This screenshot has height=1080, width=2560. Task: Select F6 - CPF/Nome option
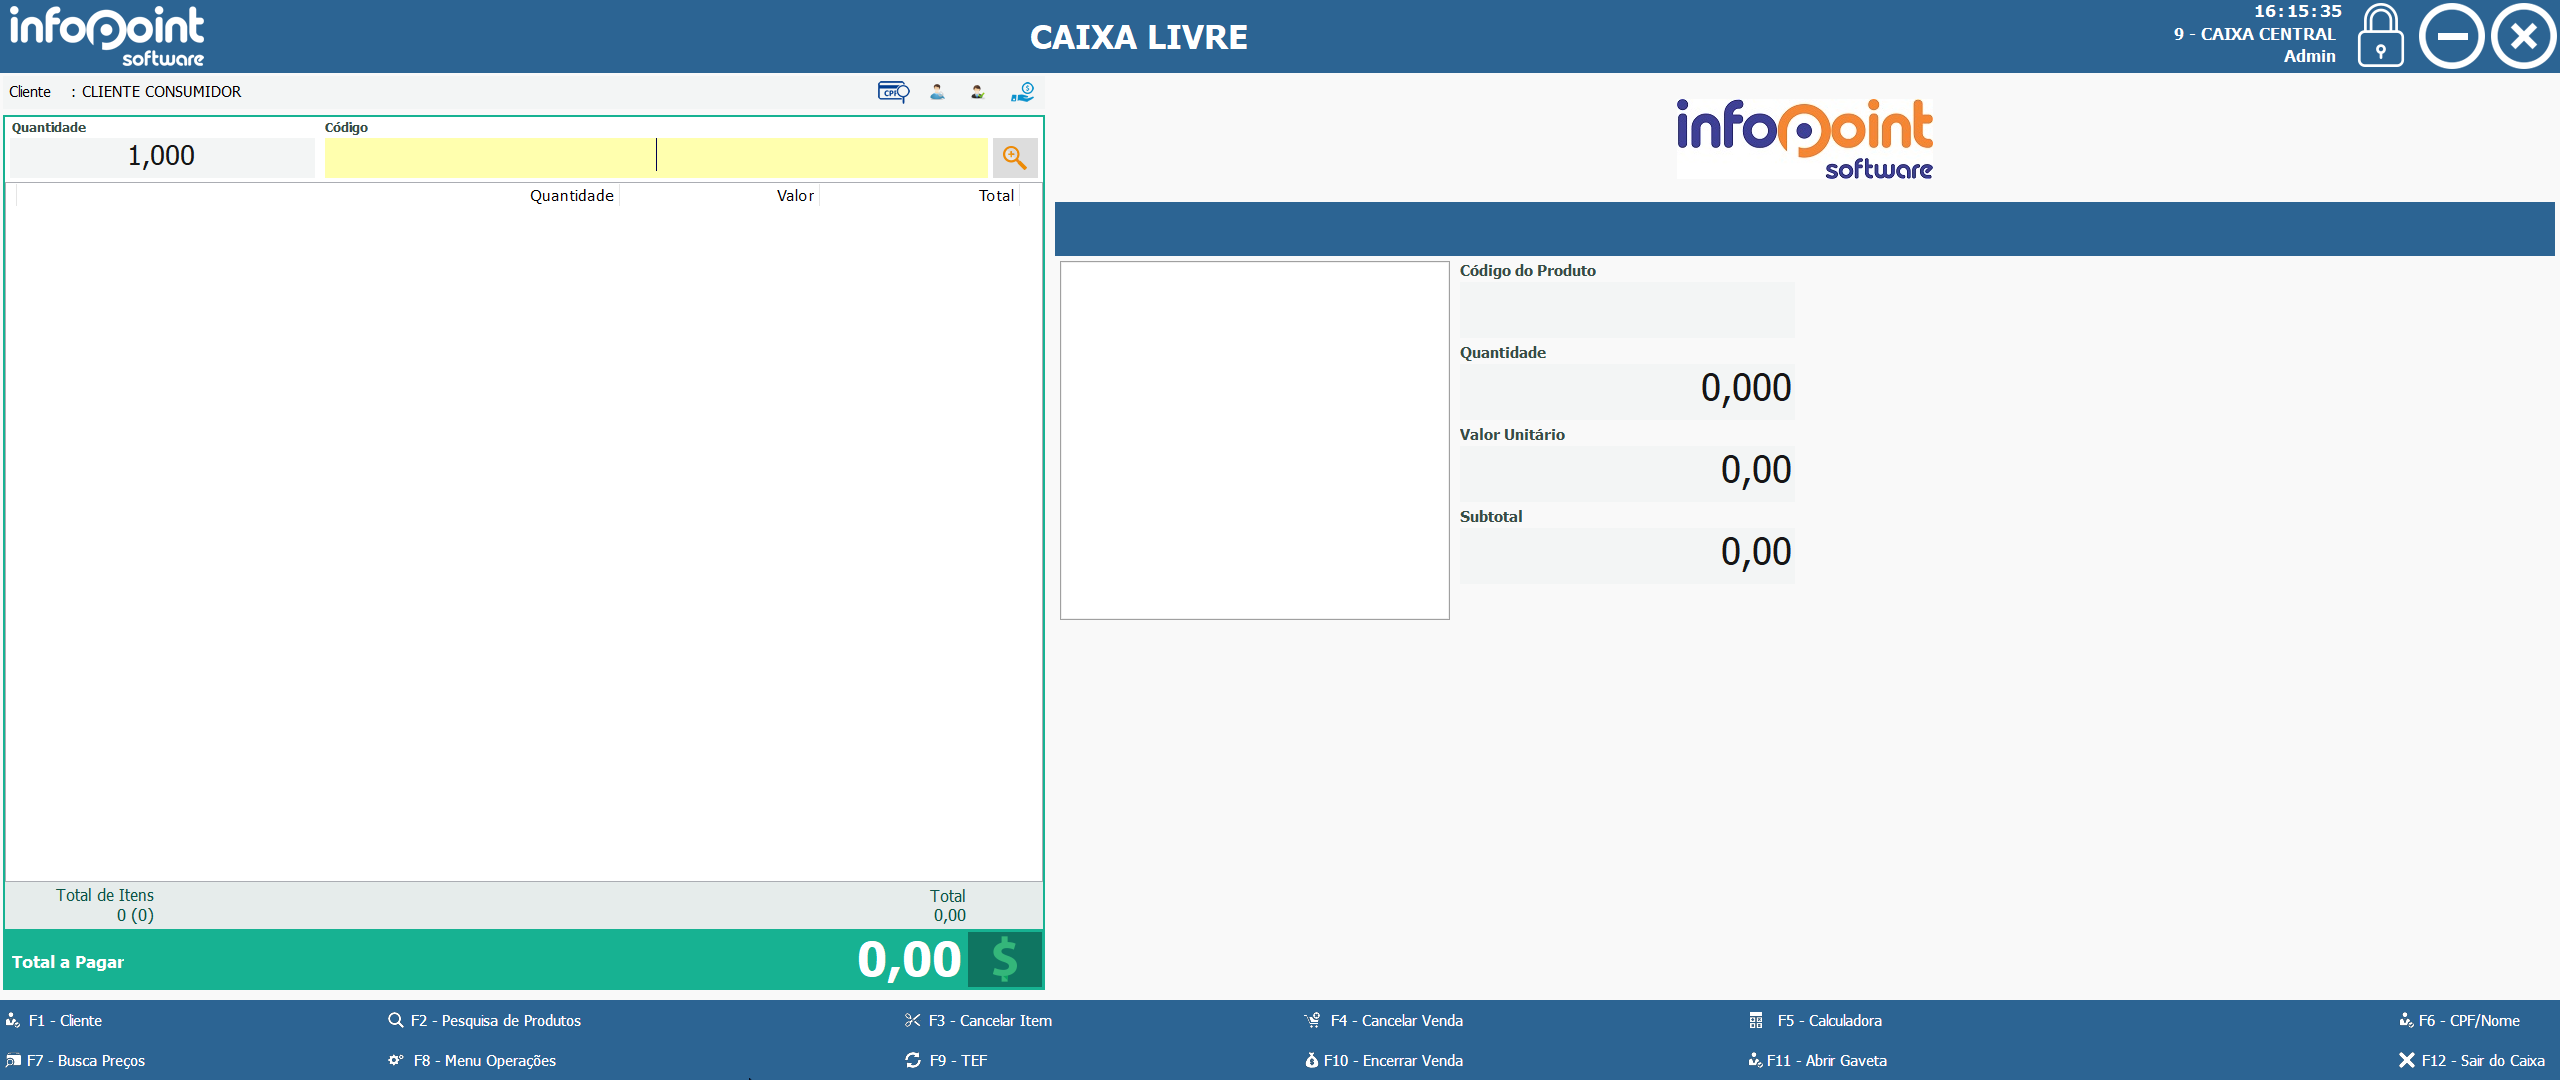click(2468, 1020)
